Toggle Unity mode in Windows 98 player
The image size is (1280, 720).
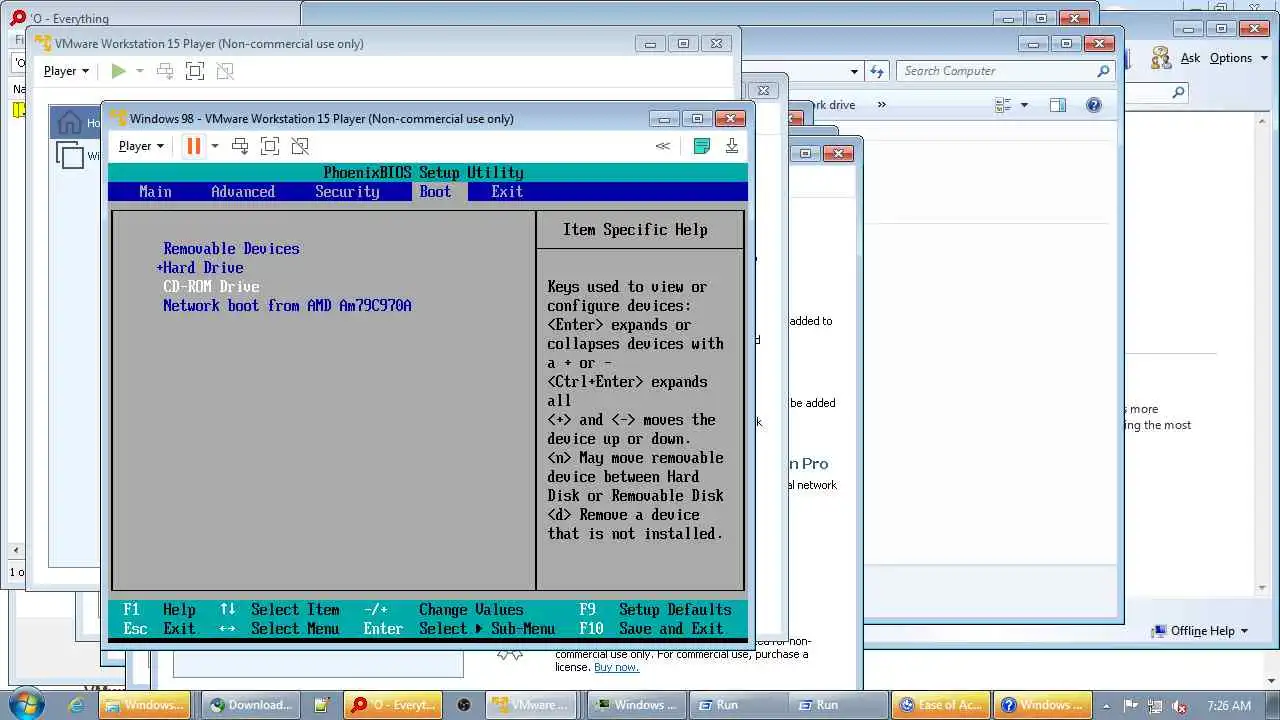click(x=300, y=146)
